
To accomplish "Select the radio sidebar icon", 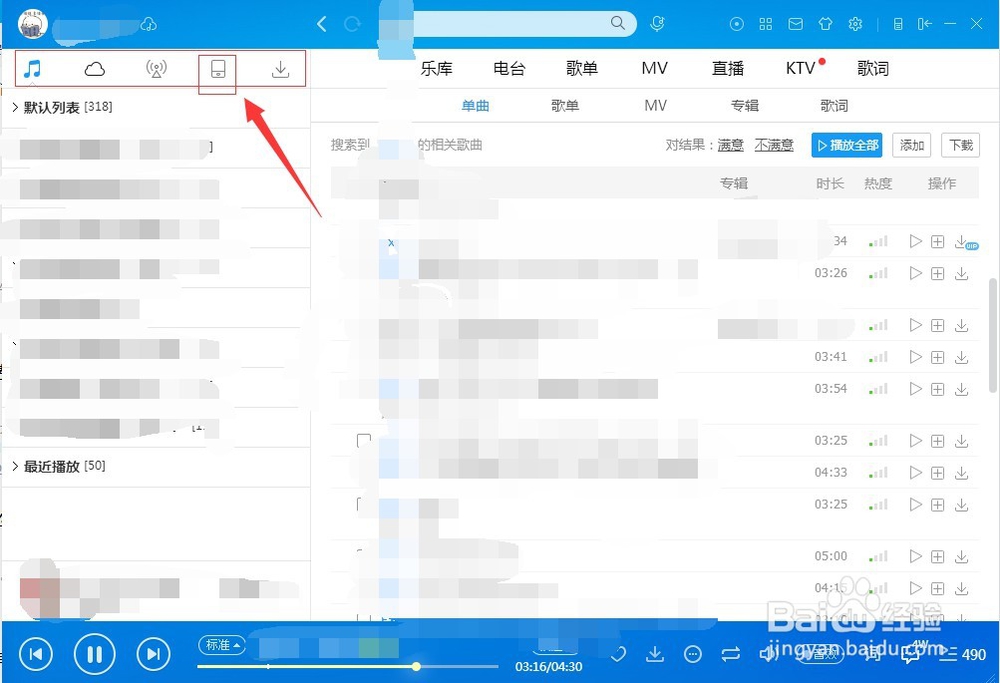I will click(x=156, y=70).
